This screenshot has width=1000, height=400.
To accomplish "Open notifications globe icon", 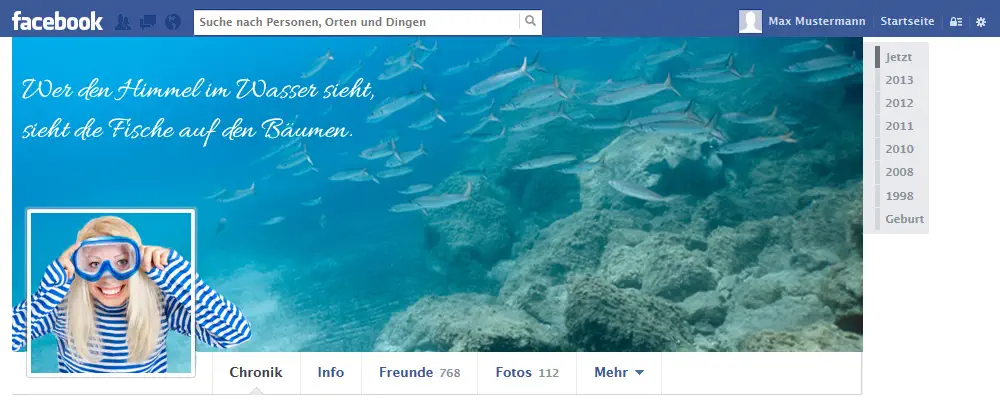I will pyautogui.click(x=173, y=22).
